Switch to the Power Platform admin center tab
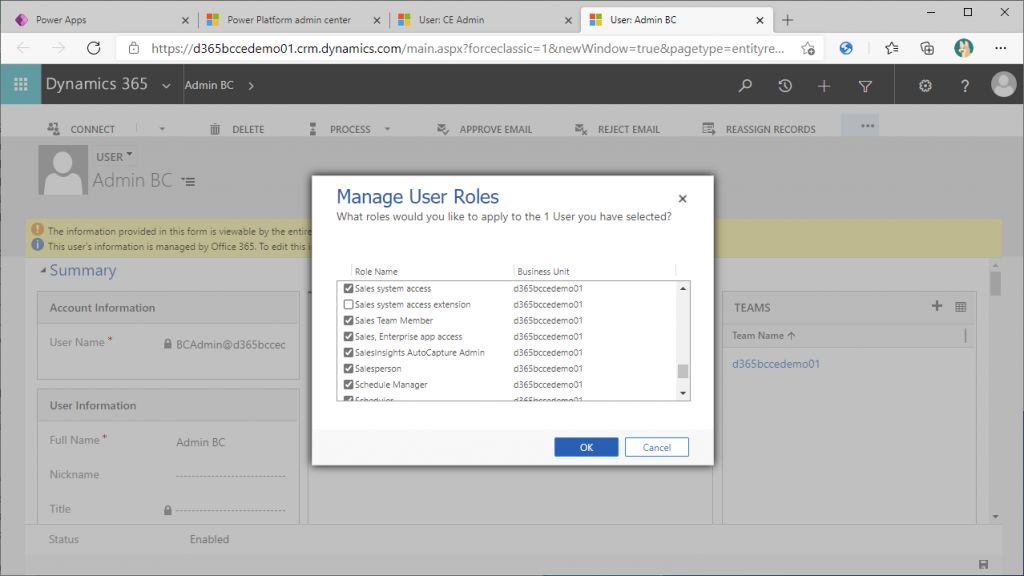The height and width of the screenshot is (576, 1024). (x=293, y=20)
